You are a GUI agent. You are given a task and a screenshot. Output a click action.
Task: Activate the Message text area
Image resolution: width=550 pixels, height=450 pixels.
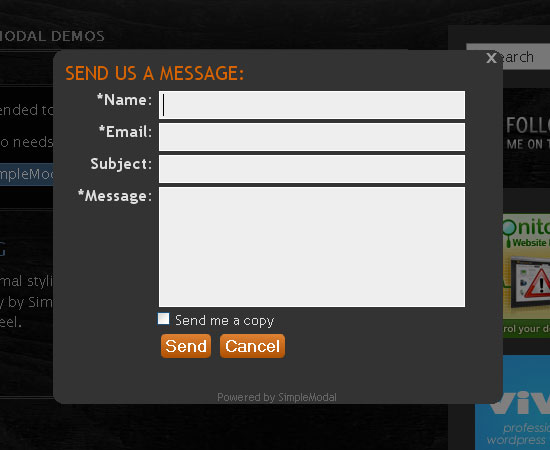312,247
